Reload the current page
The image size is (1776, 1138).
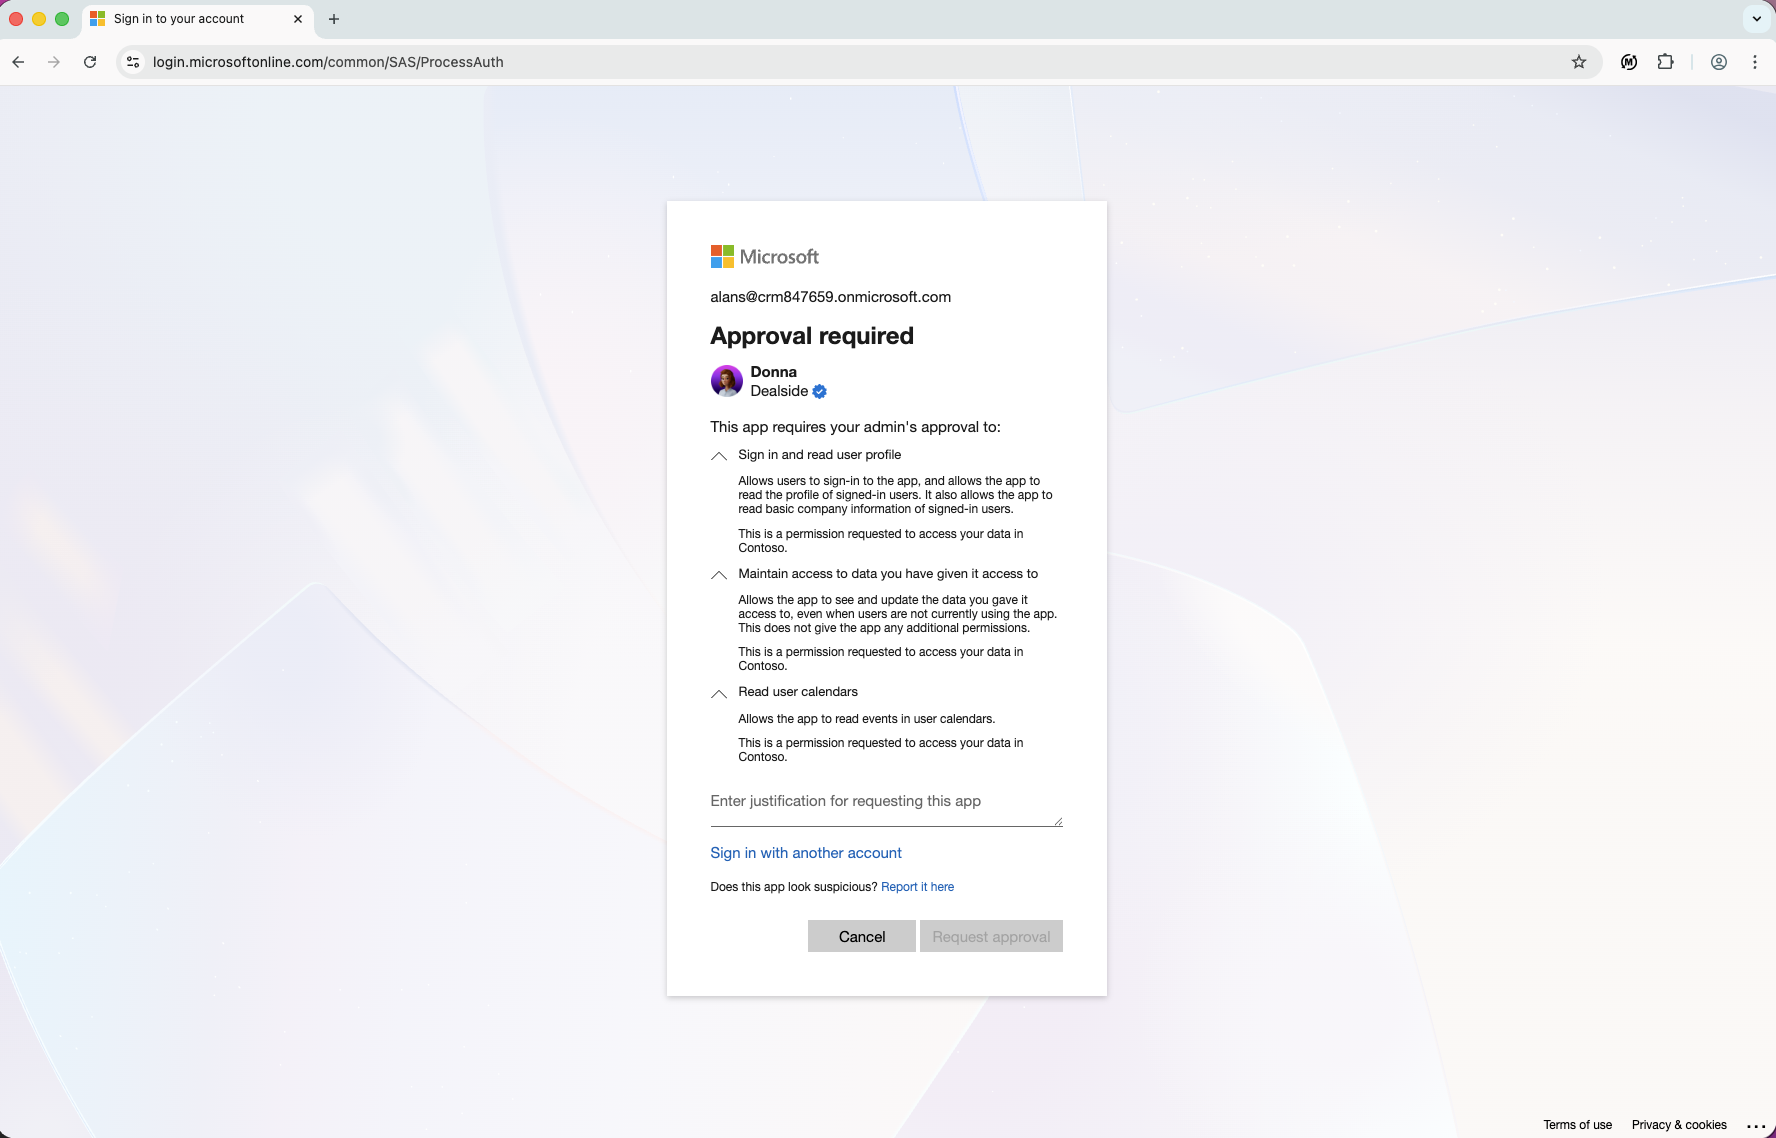pyautogui.click(x=90, y=62)
